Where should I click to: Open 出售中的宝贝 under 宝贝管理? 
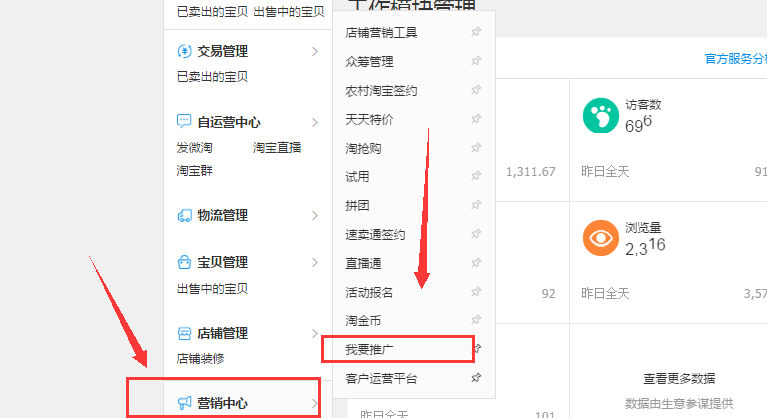pyautogui.click(x=212, y=289)
